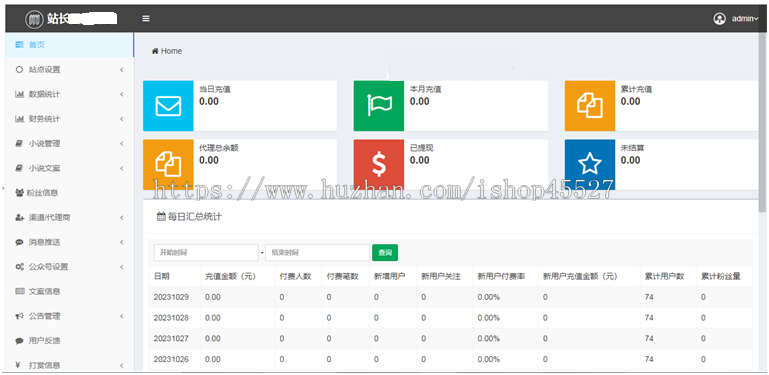Click the 累计充值 copy icon tile

590,106
